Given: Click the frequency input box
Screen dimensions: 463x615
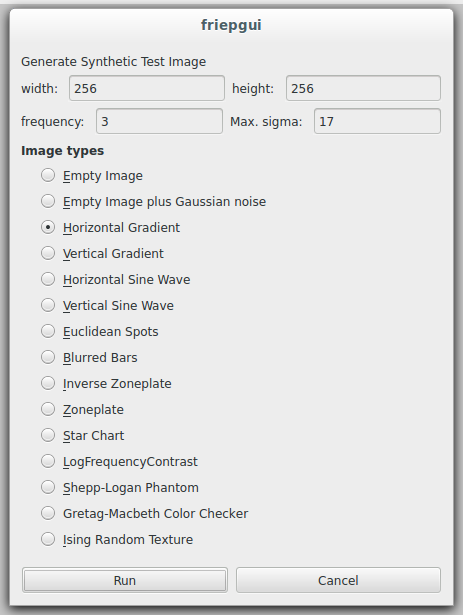Looking at the screenshot, I should [159, 121].
